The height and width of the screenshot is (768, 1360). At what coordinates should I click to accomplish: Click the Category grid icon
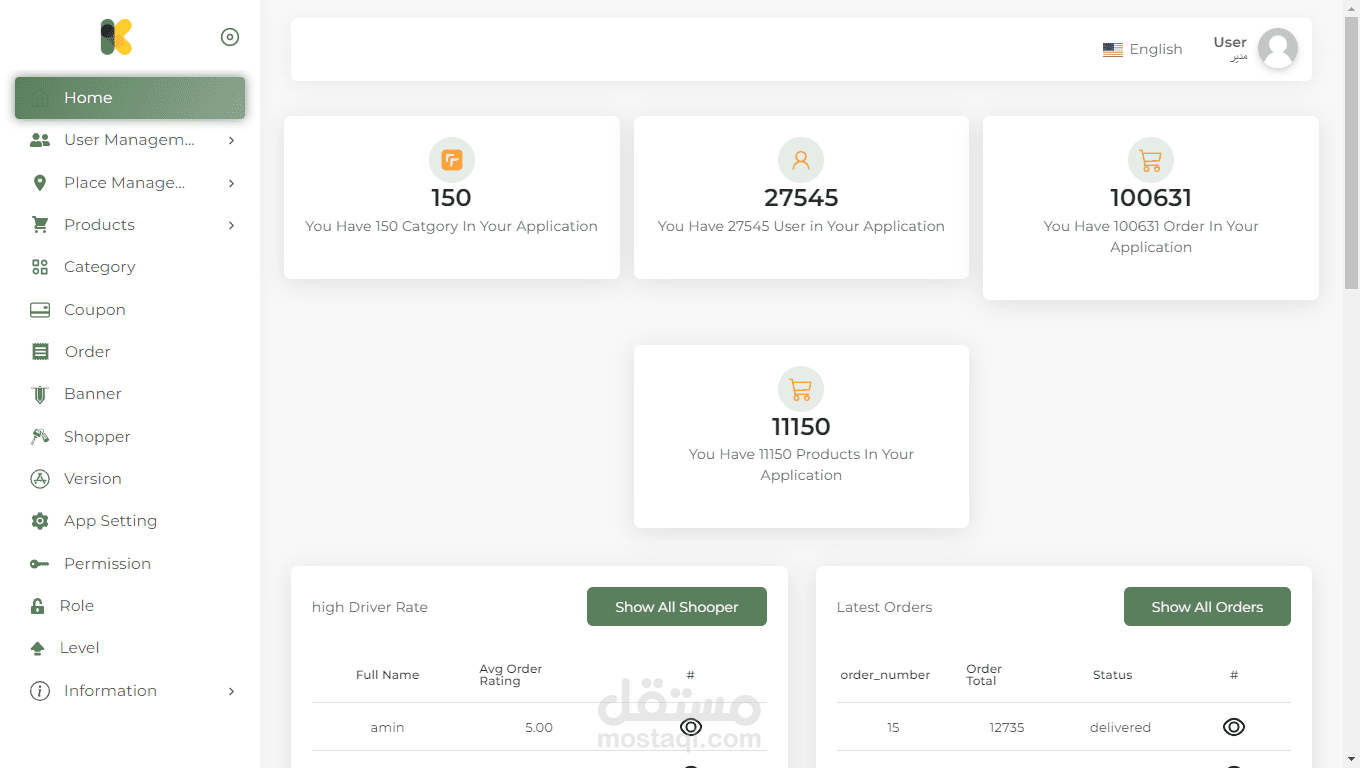pyautogui.click(x=40, y=267)
